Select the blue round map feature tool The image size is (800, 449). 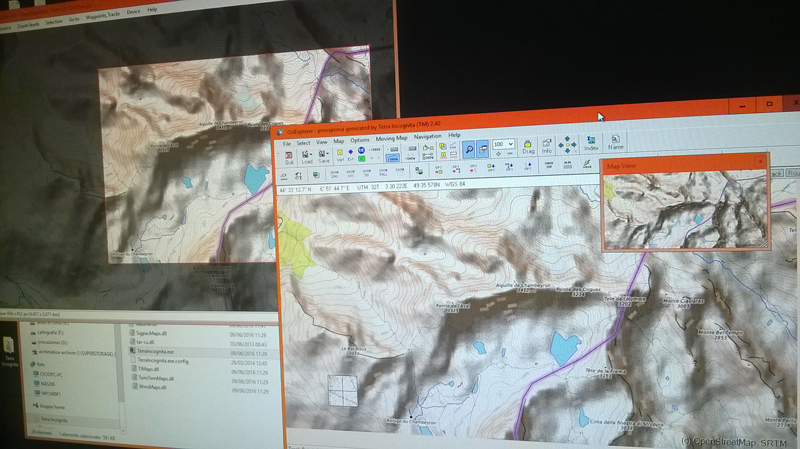click(361, 150)
